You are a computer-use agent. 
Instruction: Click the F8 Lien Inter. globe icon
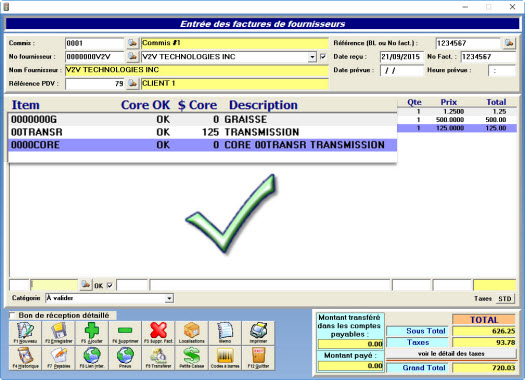92,358
